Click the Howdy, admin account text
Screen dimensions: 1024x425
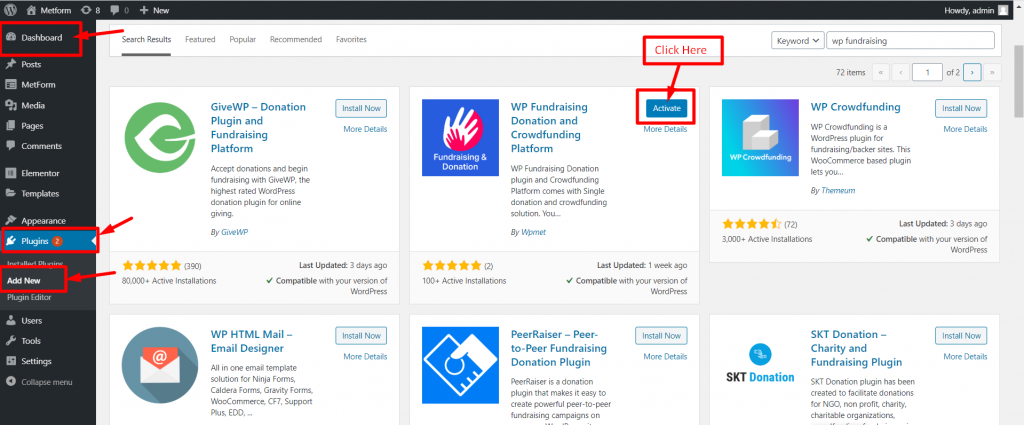coord(969,10)
